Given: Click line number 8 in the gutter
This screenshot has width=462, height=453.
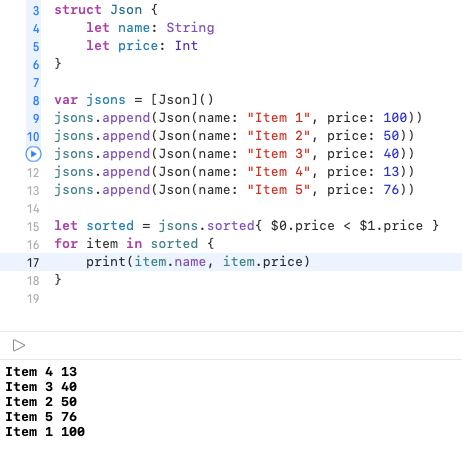Looking at the screenshot, I should (36, 101).
